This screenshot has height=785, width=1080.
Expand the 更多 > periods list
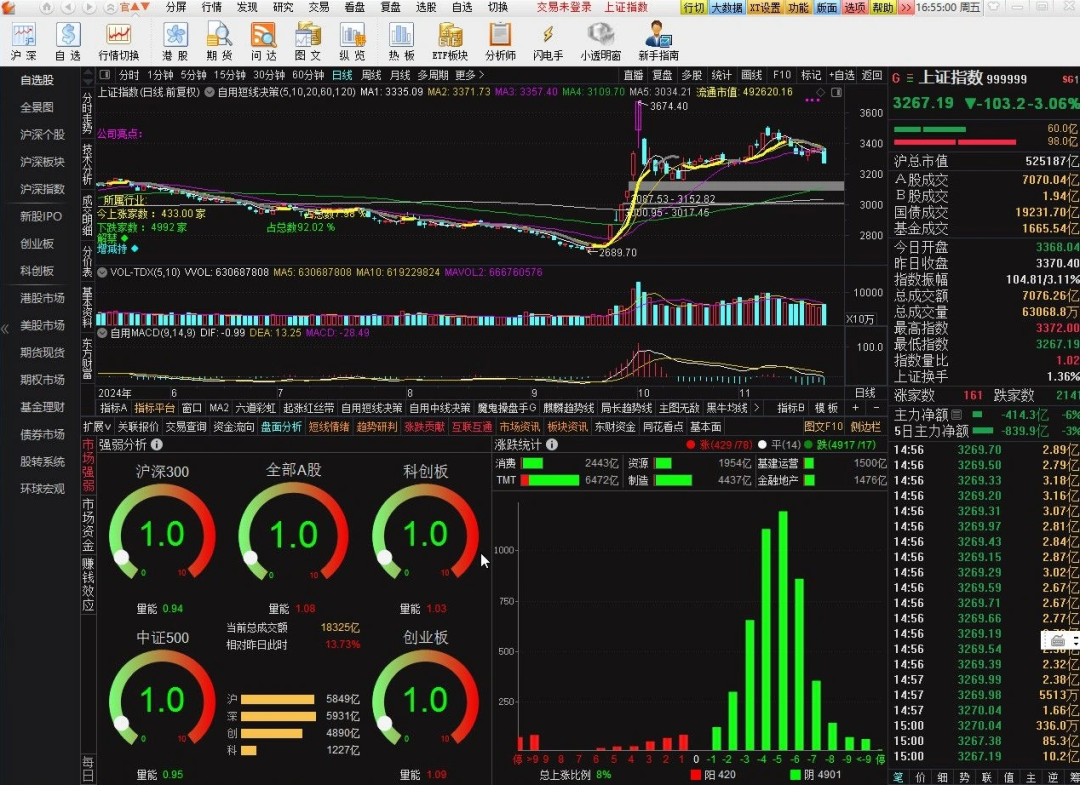click(469, 75)
